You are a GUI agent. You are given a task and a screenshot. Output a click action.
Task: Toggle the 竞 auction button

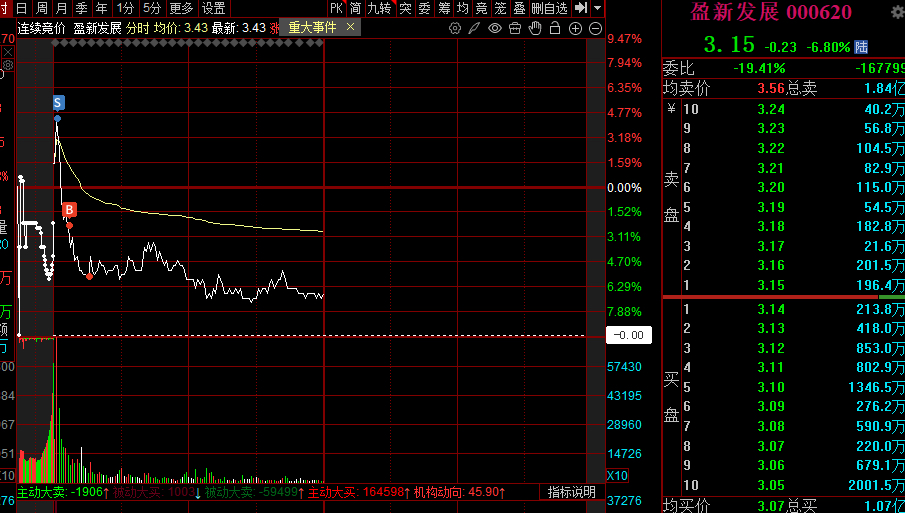(481, 8)
